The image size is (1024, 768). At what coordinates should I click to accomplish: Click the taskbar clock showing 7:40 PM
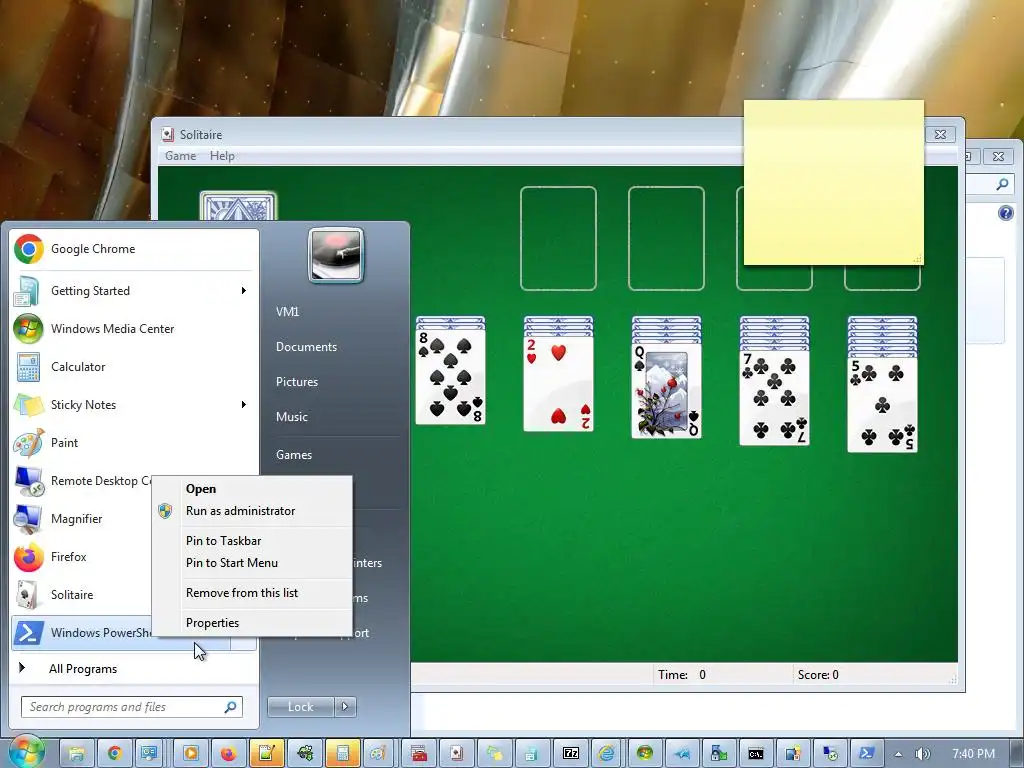coord(973,754)
